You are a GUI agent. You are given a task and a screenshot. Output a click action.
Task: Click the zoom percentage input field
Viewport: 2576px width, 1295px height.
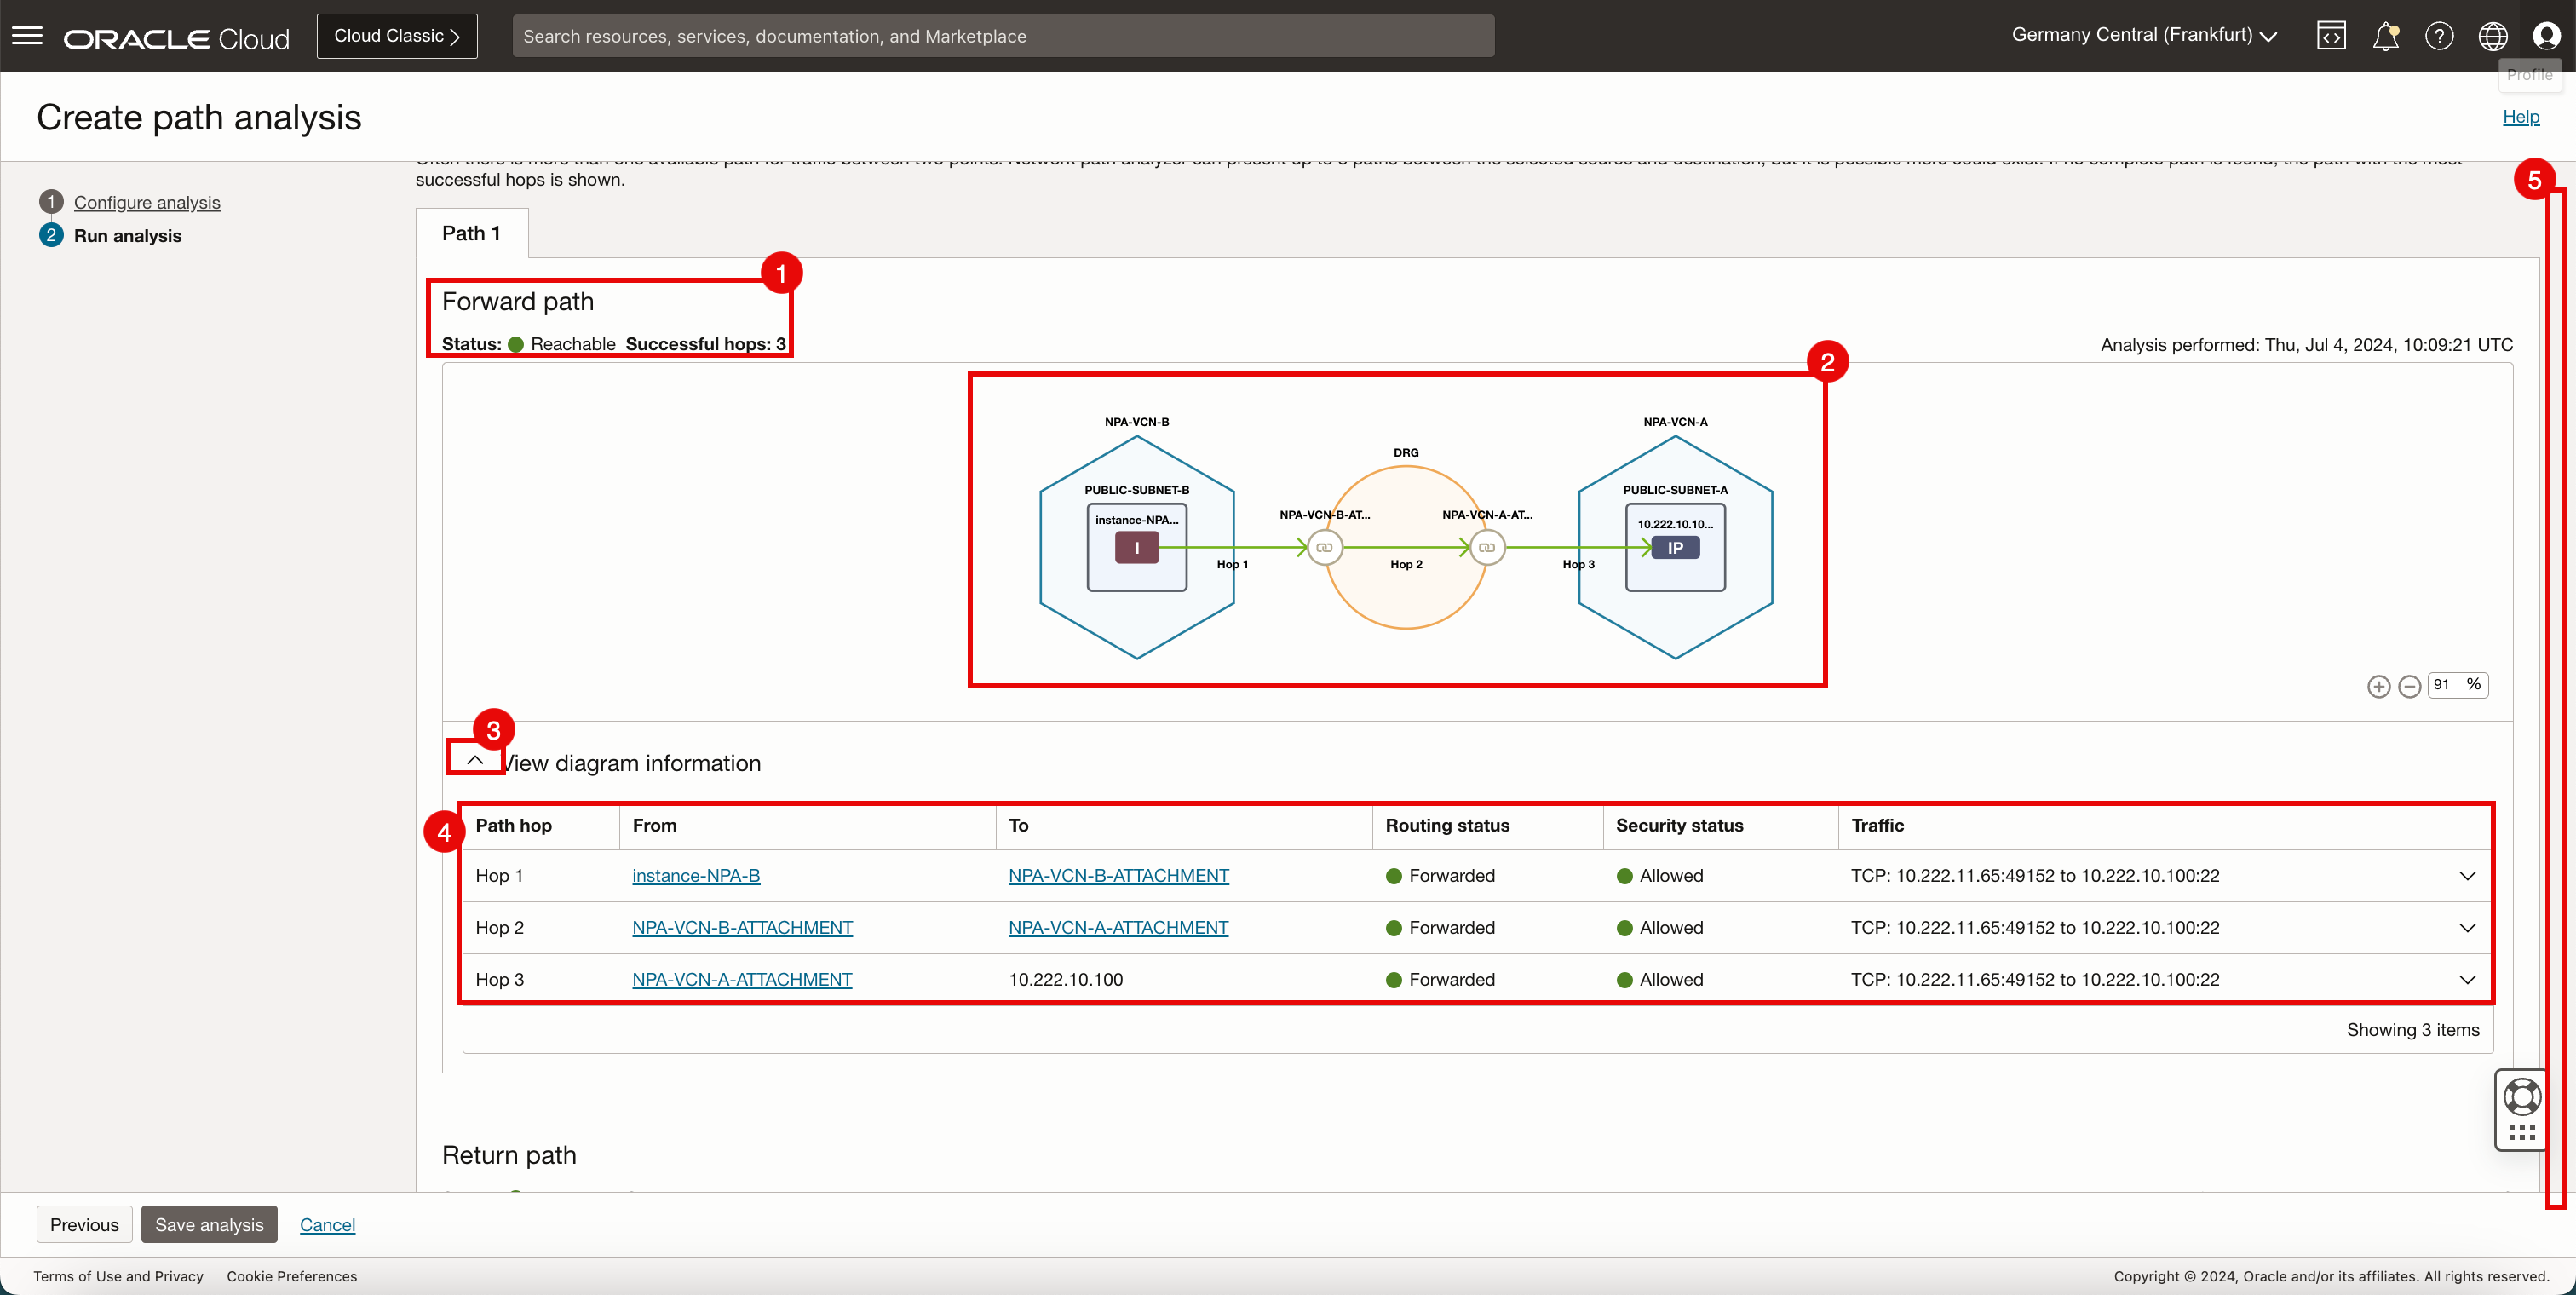[2445, 685]
